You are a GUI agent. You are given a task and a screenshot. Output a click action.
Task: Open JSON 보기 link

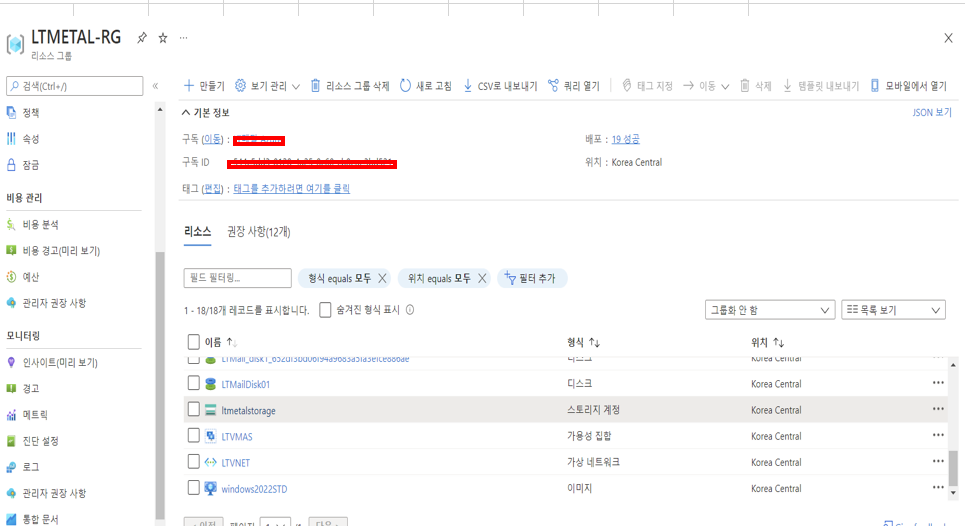click(x=932, y=113)
